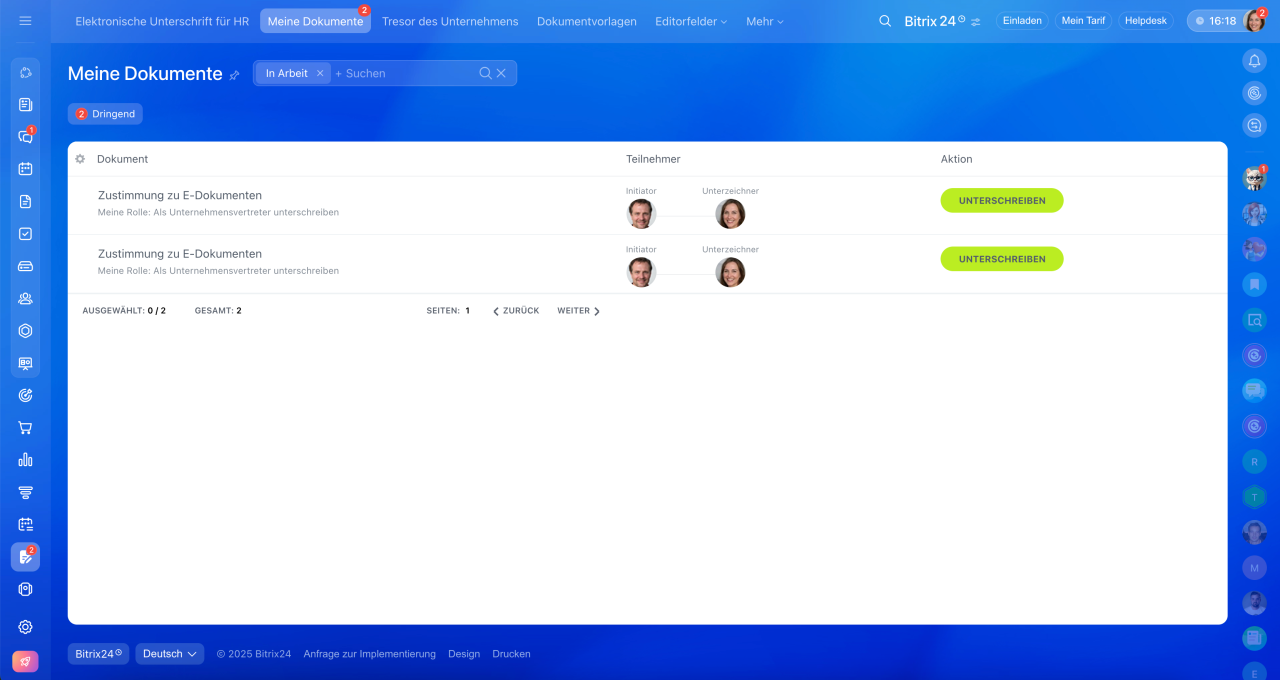Open Tresor des Unternehmens tab
The width and height of the screenshot is (1280, 680).
[x=450, y=21]
